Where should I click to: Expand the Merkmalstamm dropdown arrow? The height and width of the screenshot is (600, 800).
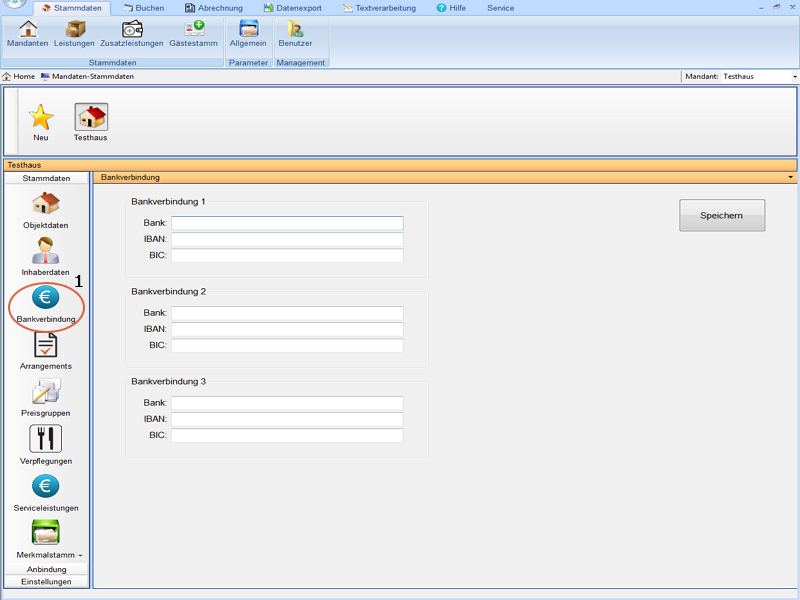coord(80,555)
